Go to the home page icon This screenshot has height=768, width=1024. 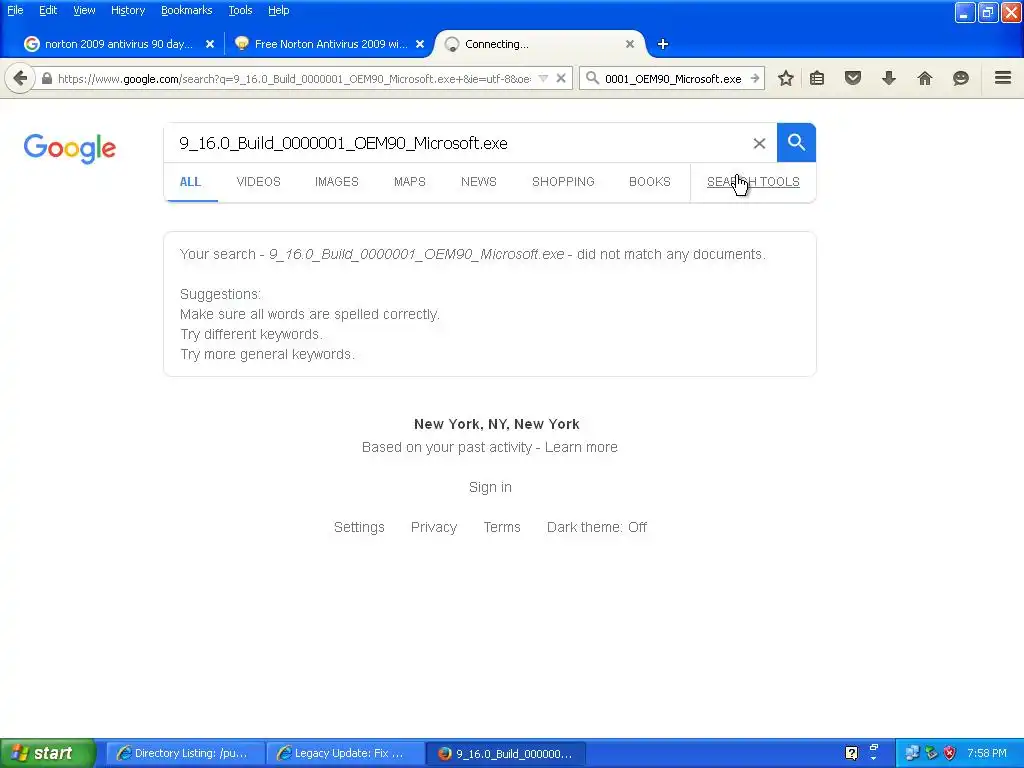point(925,79)
